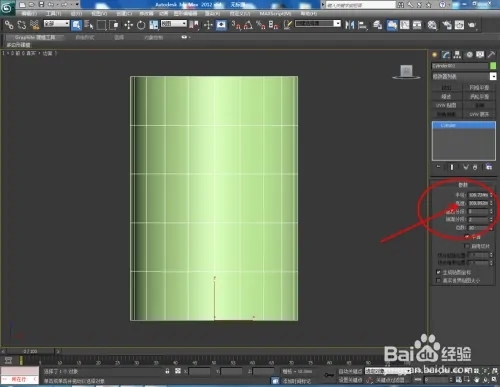
Task: Toggle the Angle Snap icon
Action: pos(248,25)
